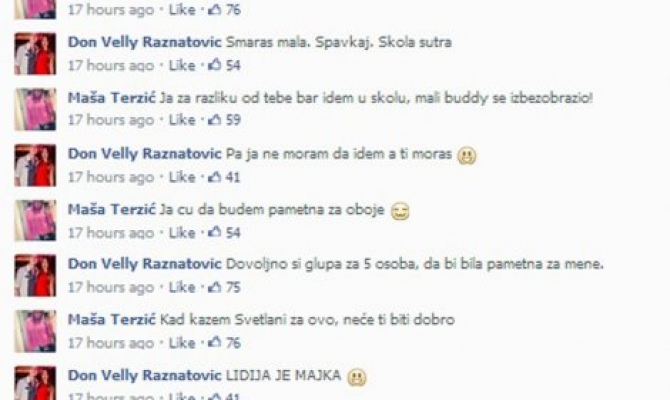Click thumbs-up icon under 'Pa ja ne moram' comment
This screenshot has width=670, height=400.
tap(215, 176)
